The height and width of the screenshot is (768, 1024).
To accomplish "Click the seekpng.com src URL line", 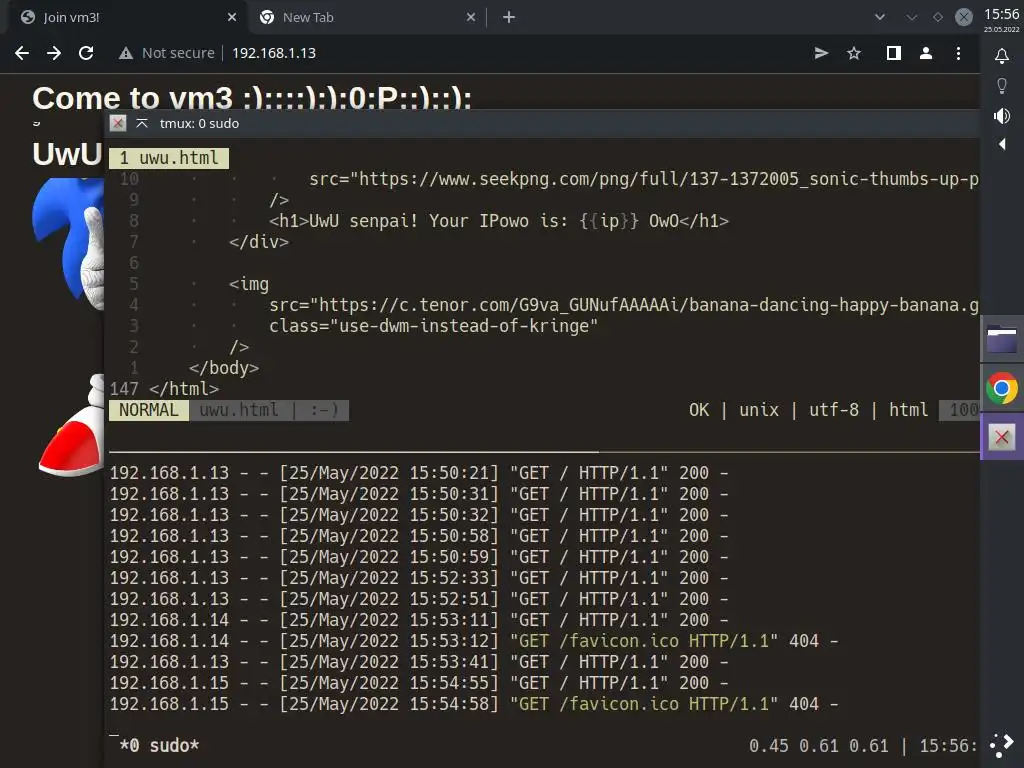I will pyautogui.click(x=644, y=179).
